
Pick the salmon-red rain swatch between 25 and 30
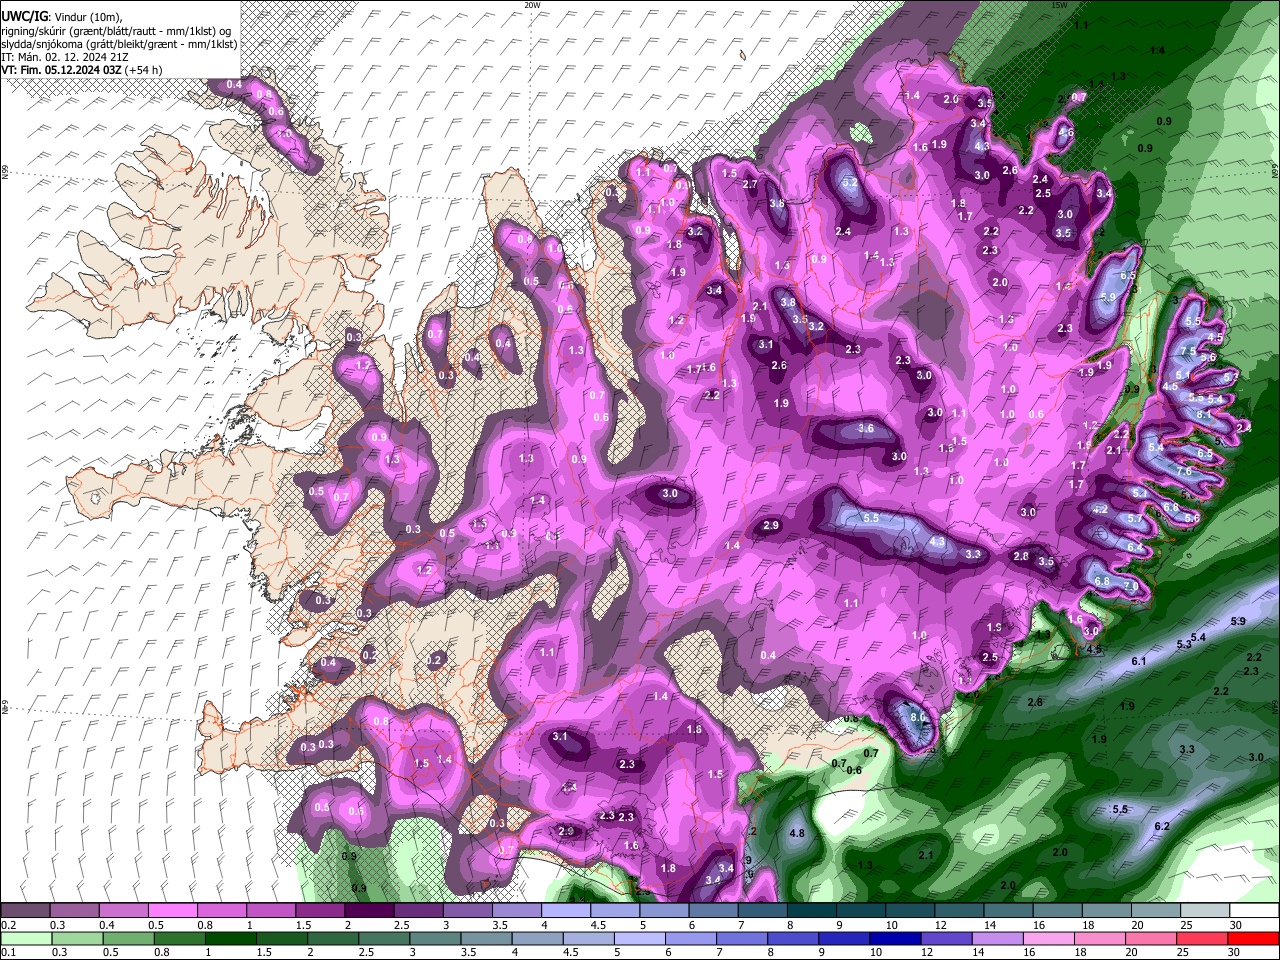1203,938
